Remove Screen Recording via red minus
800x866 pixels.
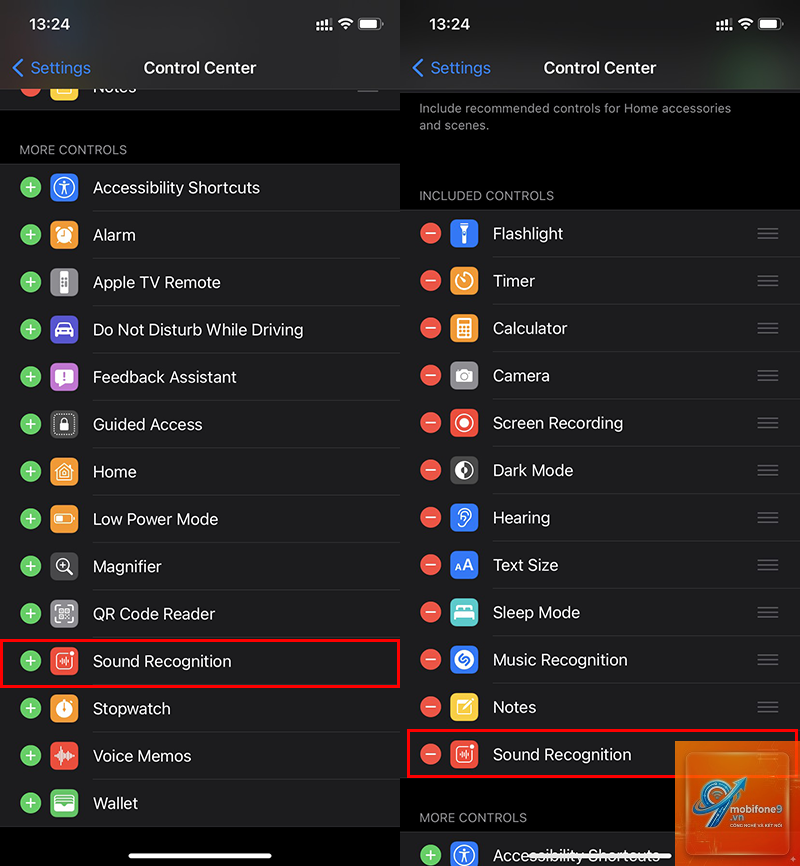[x=430, y=423]
